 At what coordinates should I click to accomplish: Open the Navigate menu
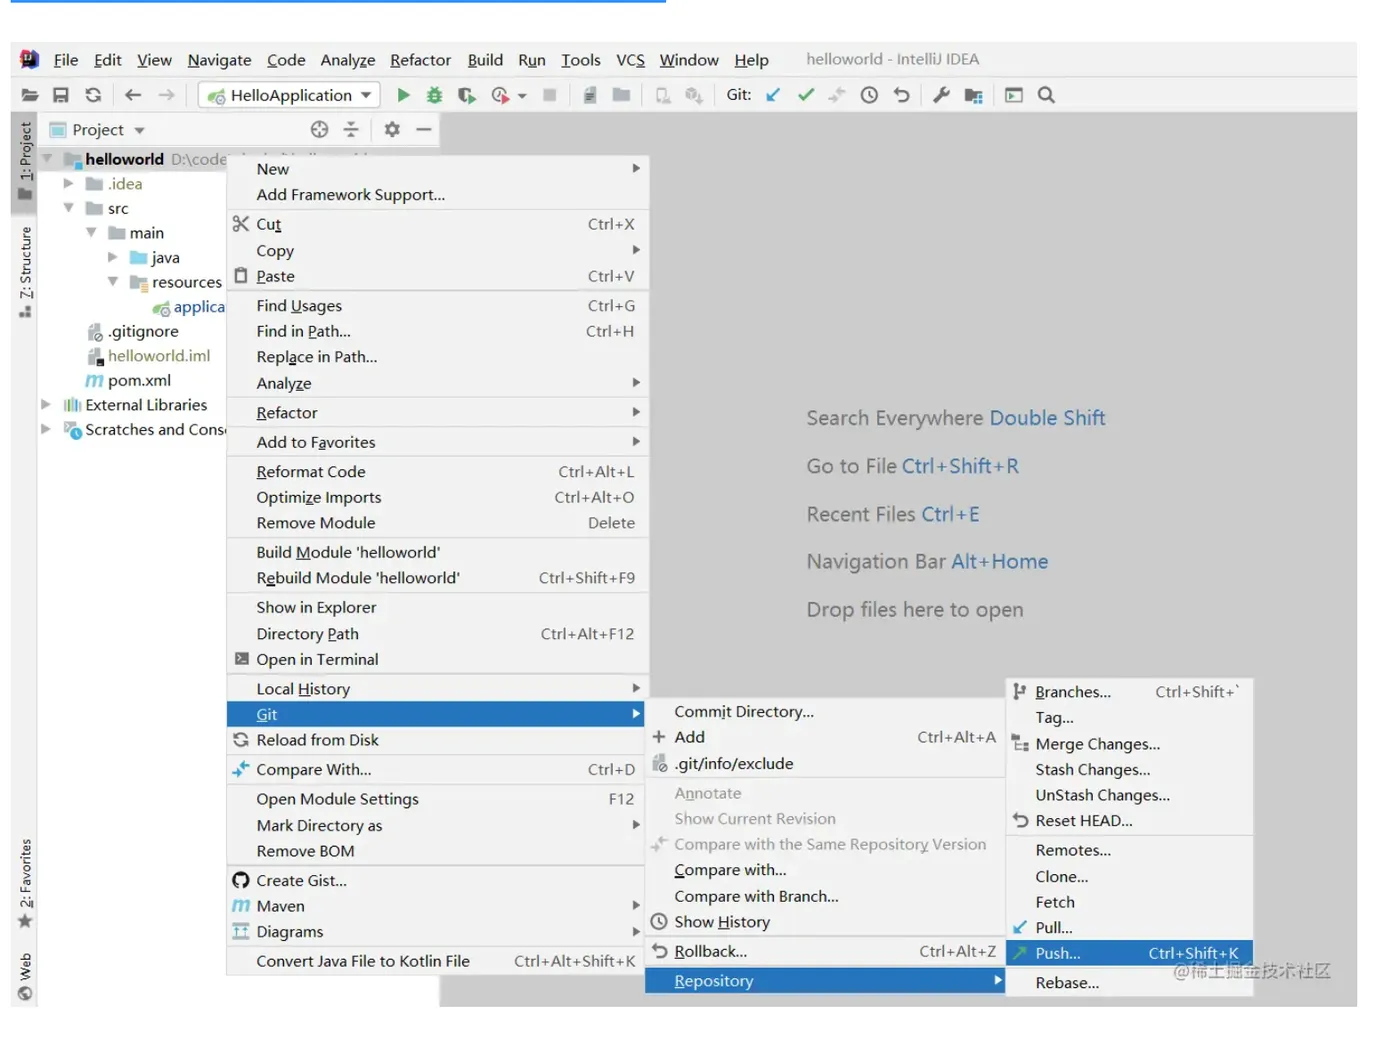coord(219,60)
